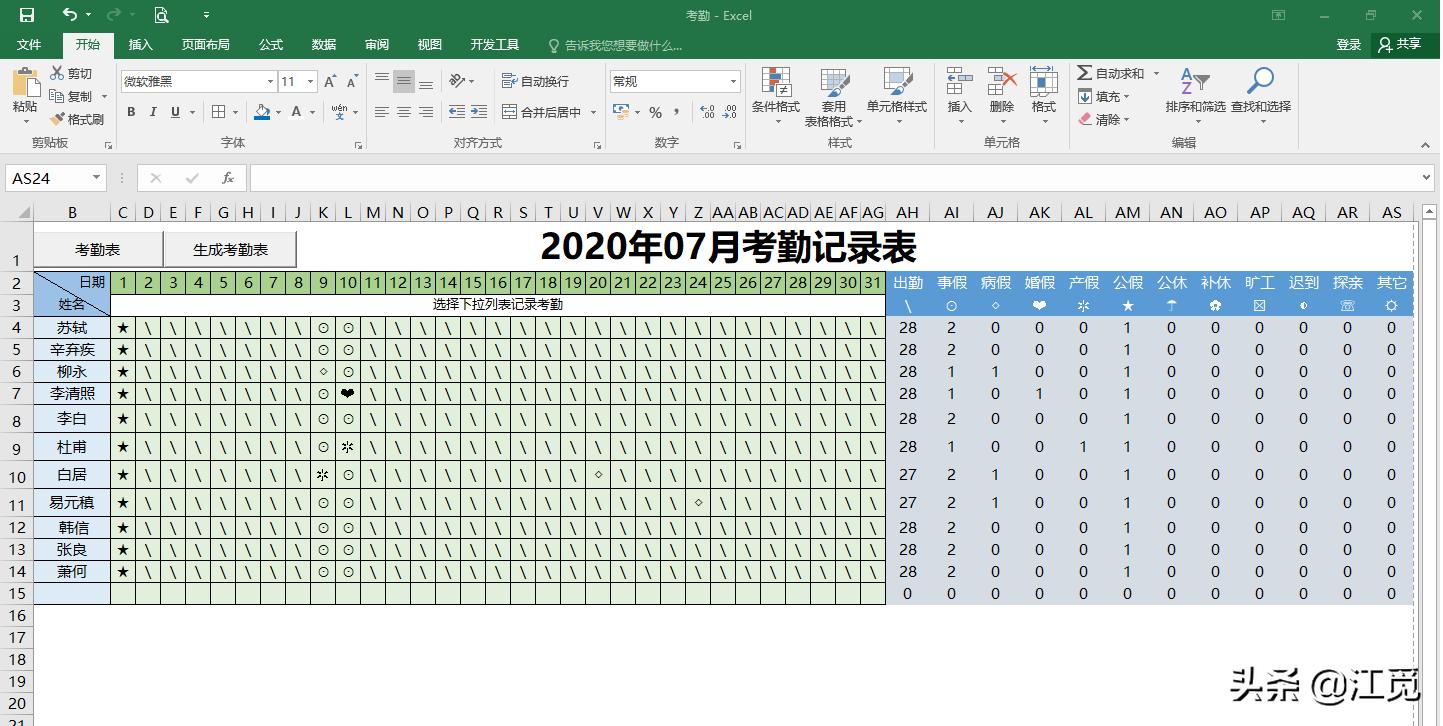Click the Percent Style icon
The image size is (1443, 726).
click(x=657, y=113)
